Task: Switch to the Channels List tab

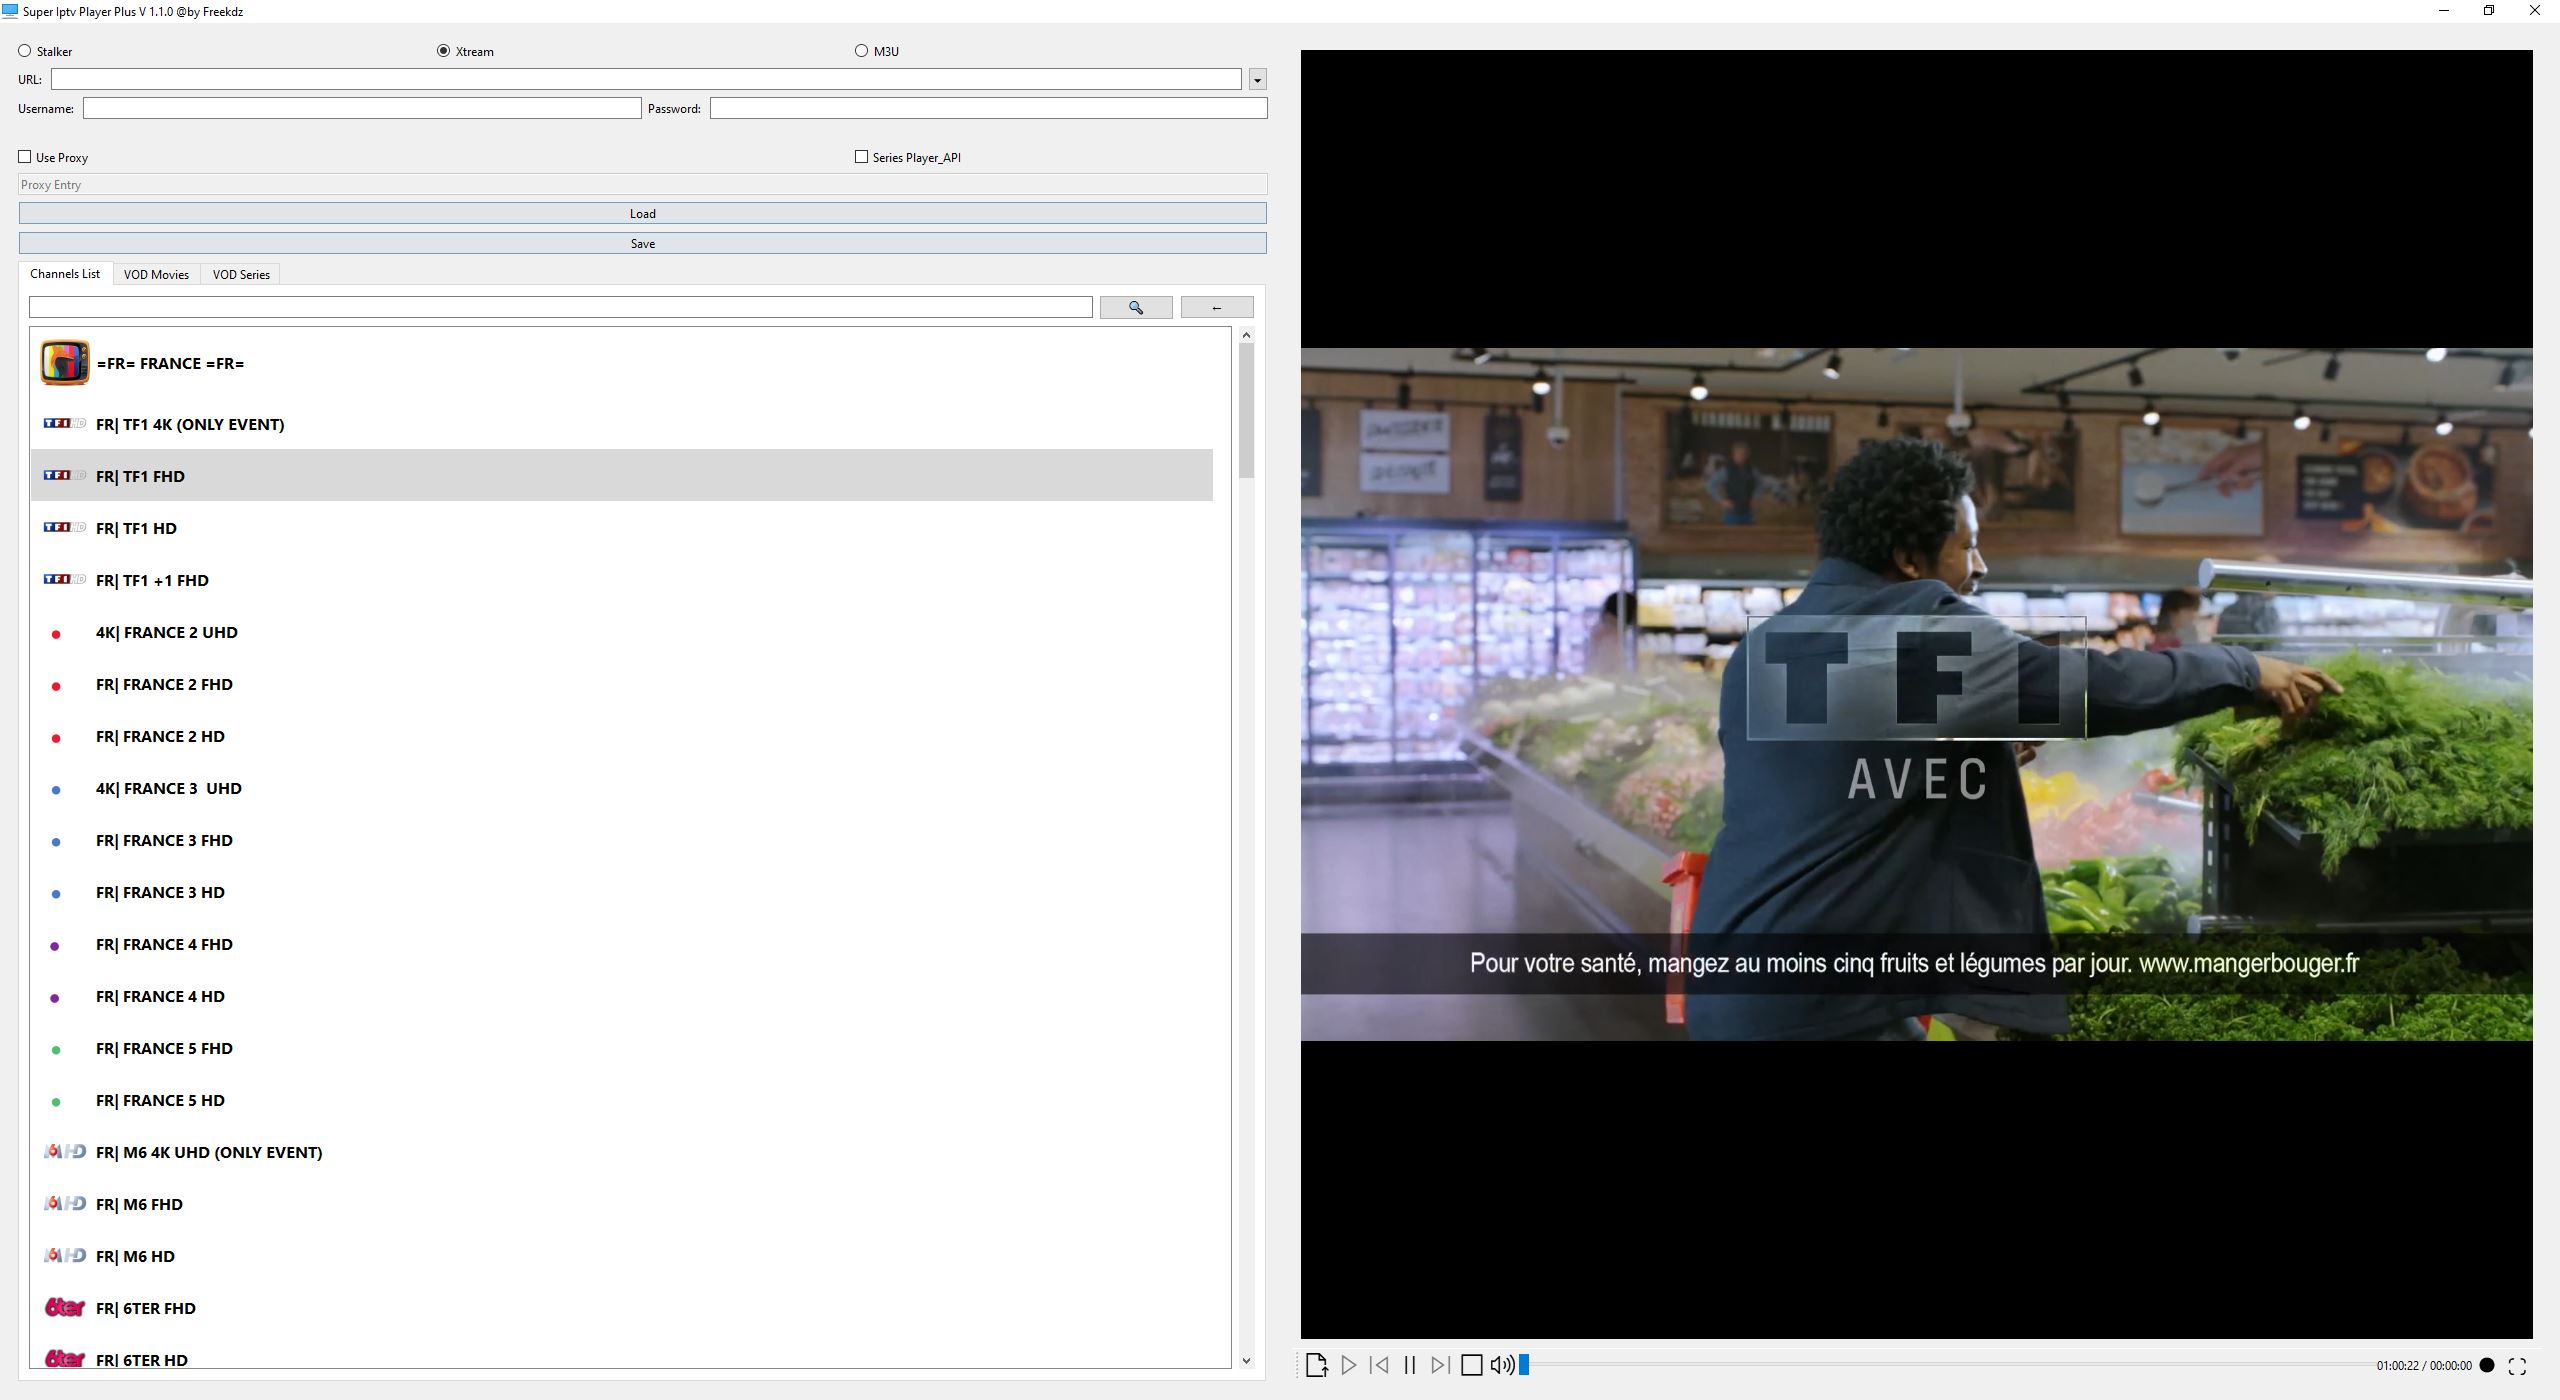Action: coord(65,274)
